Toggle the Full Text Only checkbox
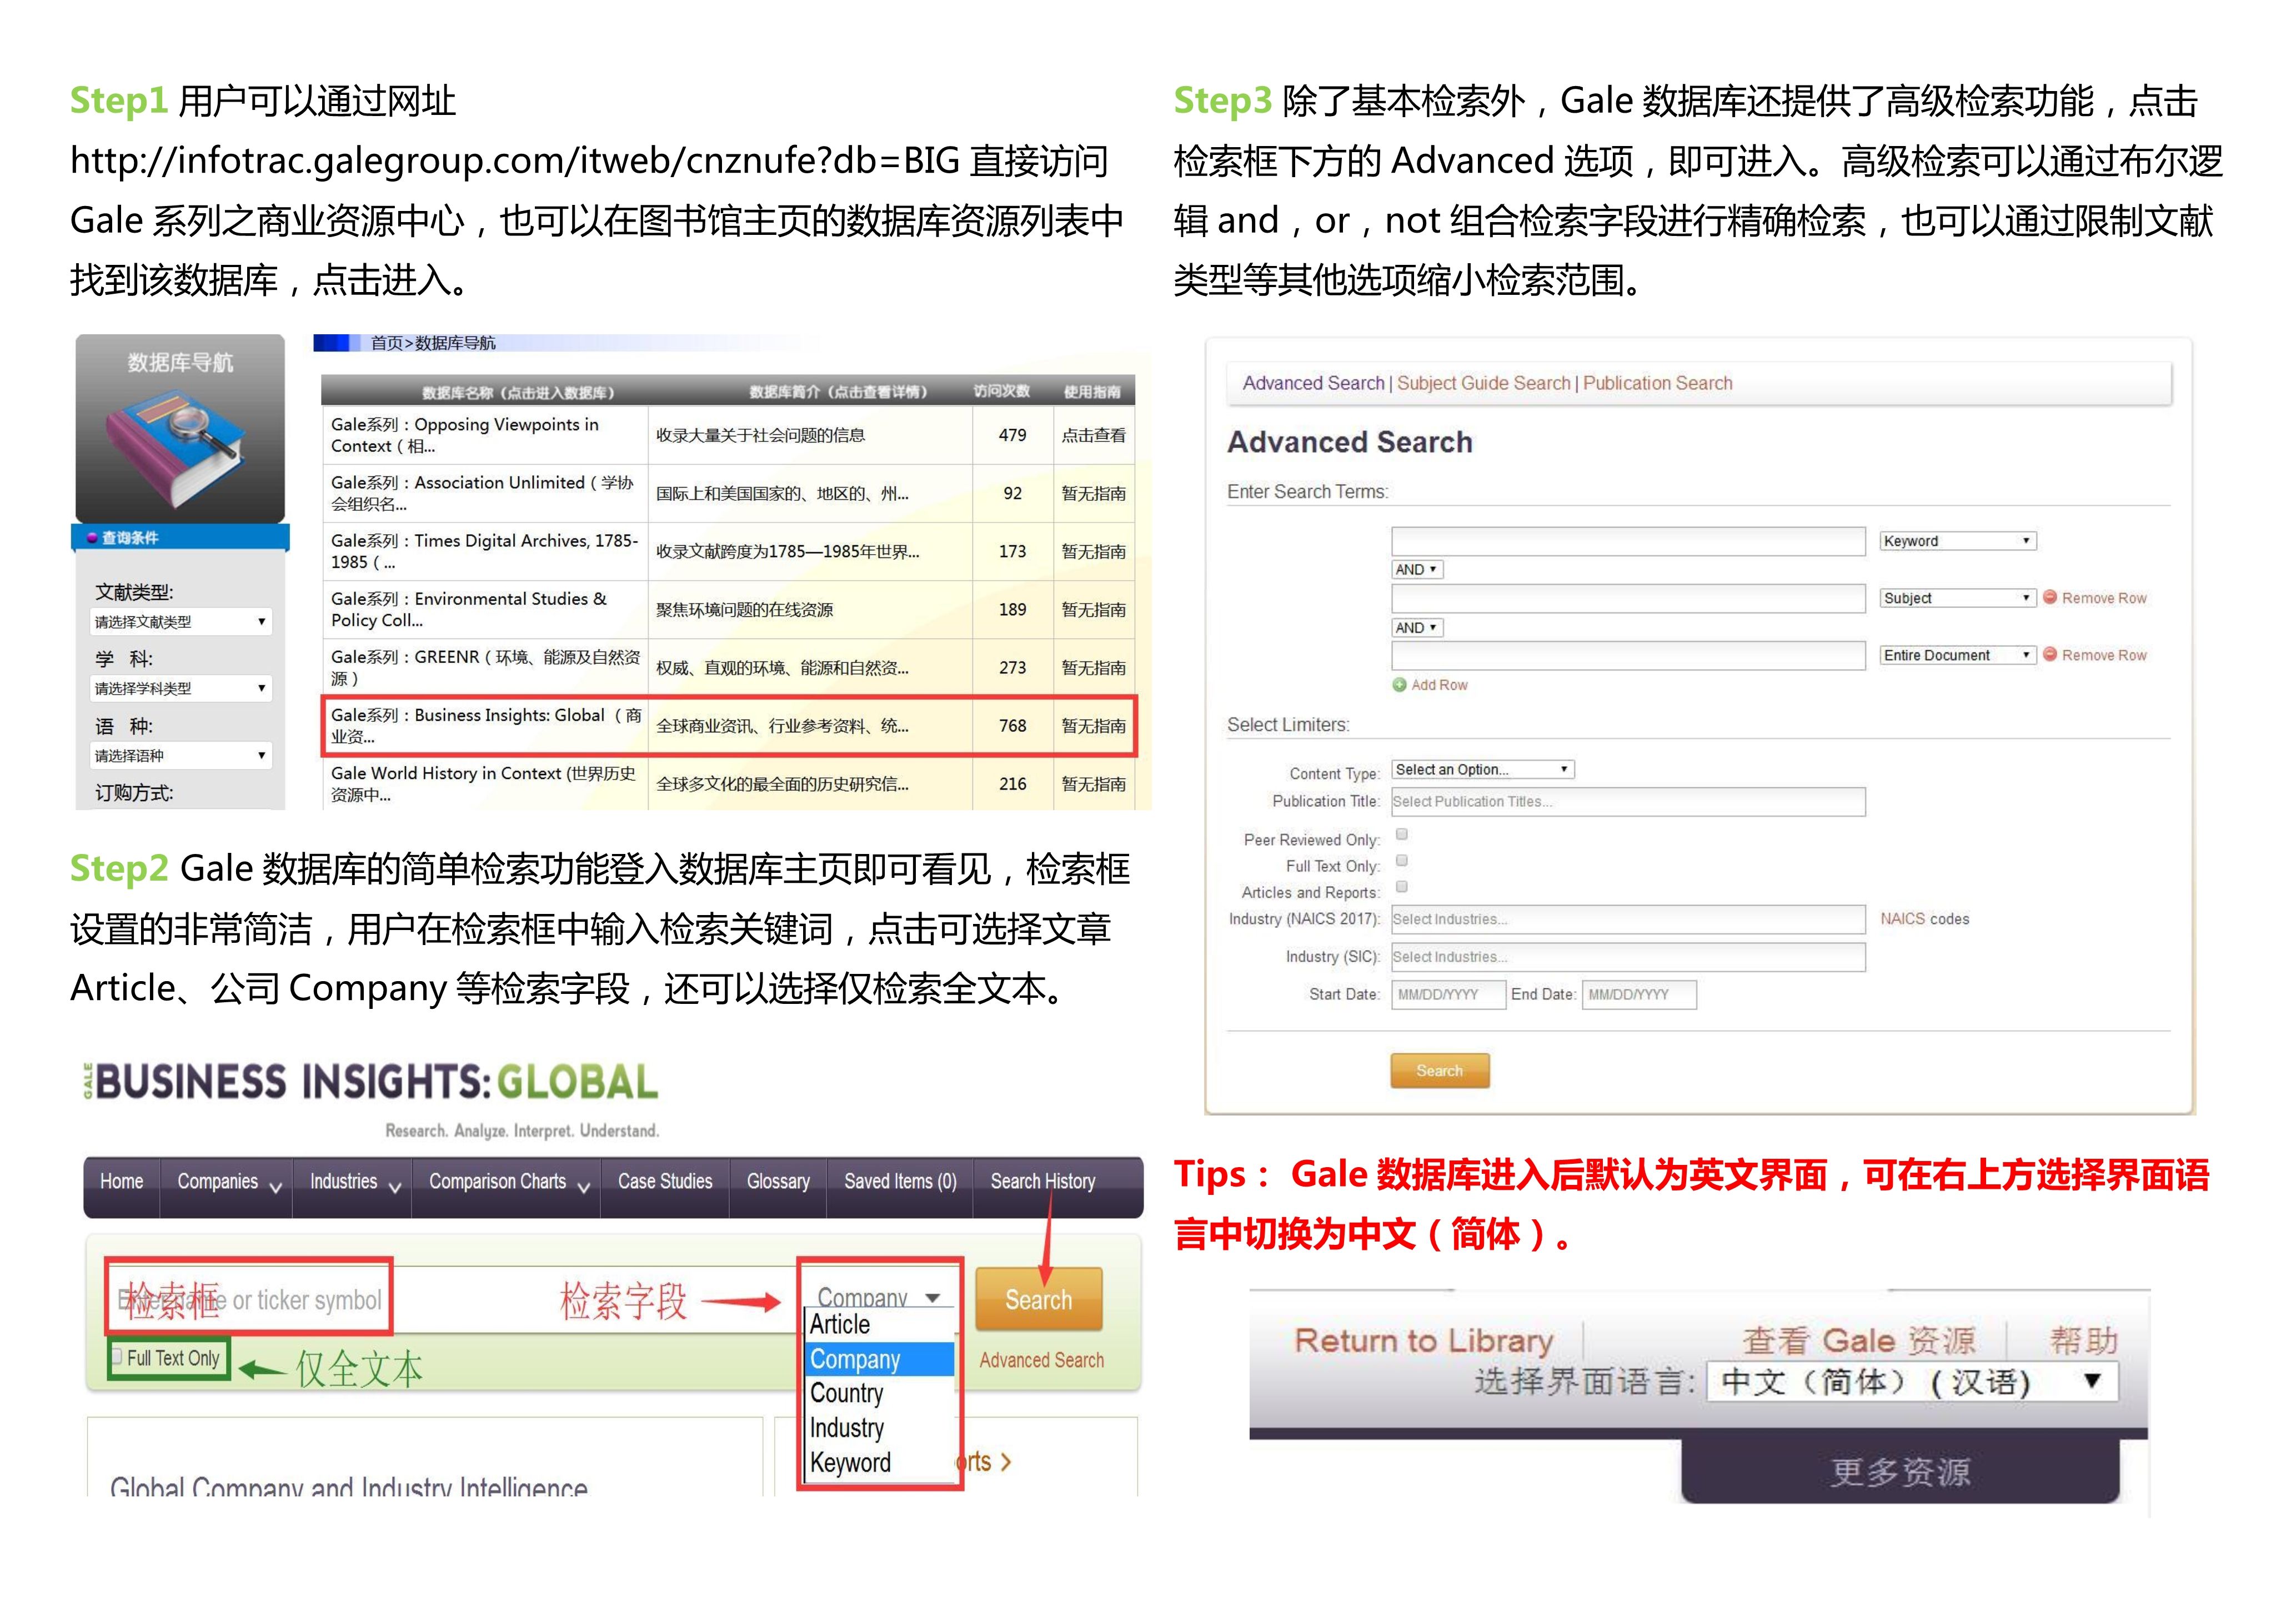2296x1623 pixels. (x=117, y=1356)
